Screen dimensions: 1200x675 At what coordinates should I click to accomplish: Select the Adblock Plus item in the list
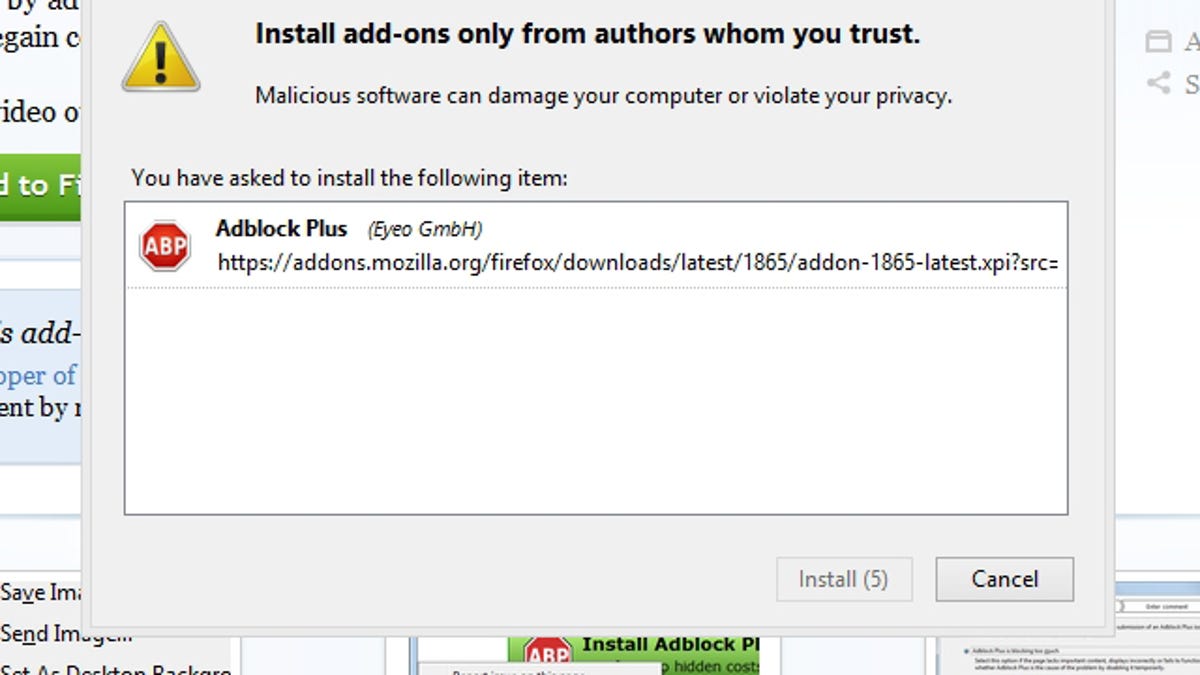[596, 246]
